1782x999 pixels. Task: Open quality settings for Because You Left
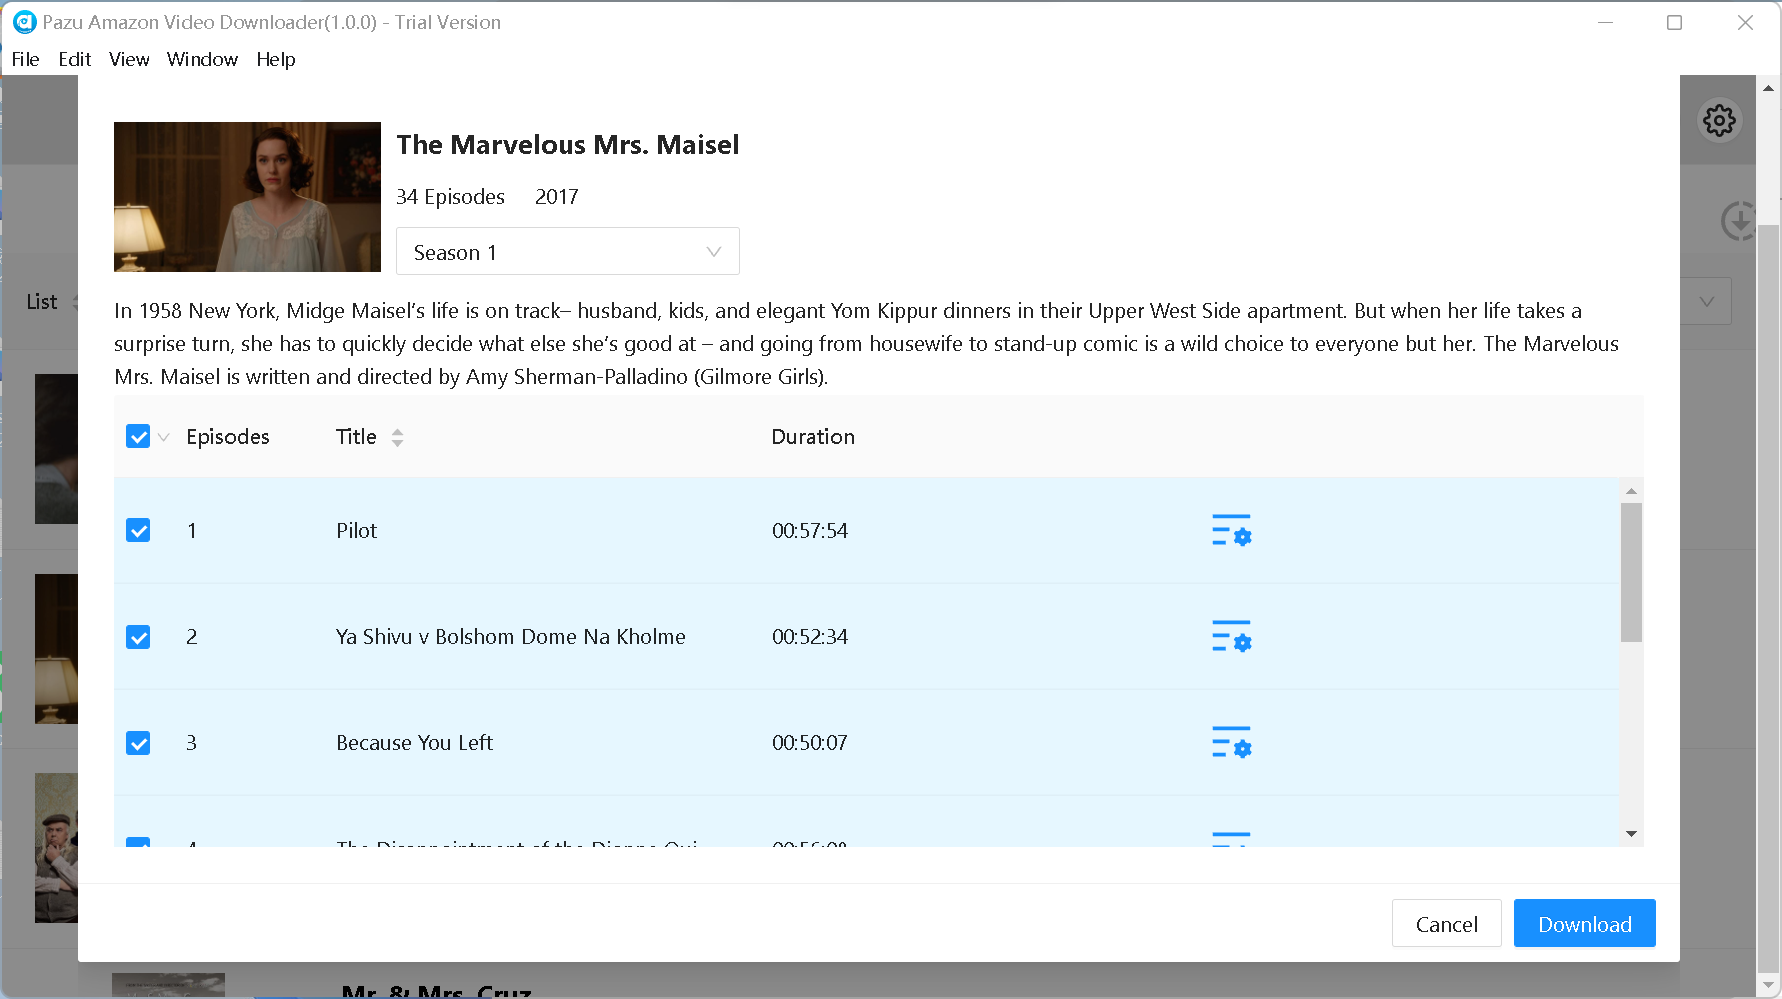[x=1230, y=744]
